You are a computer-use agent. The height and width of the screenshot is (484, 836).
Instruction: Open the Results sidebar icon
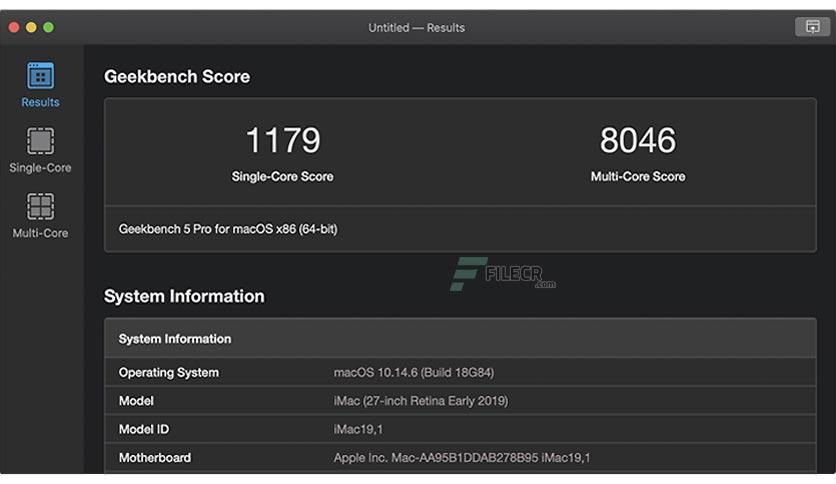click(x=41, y=76)
